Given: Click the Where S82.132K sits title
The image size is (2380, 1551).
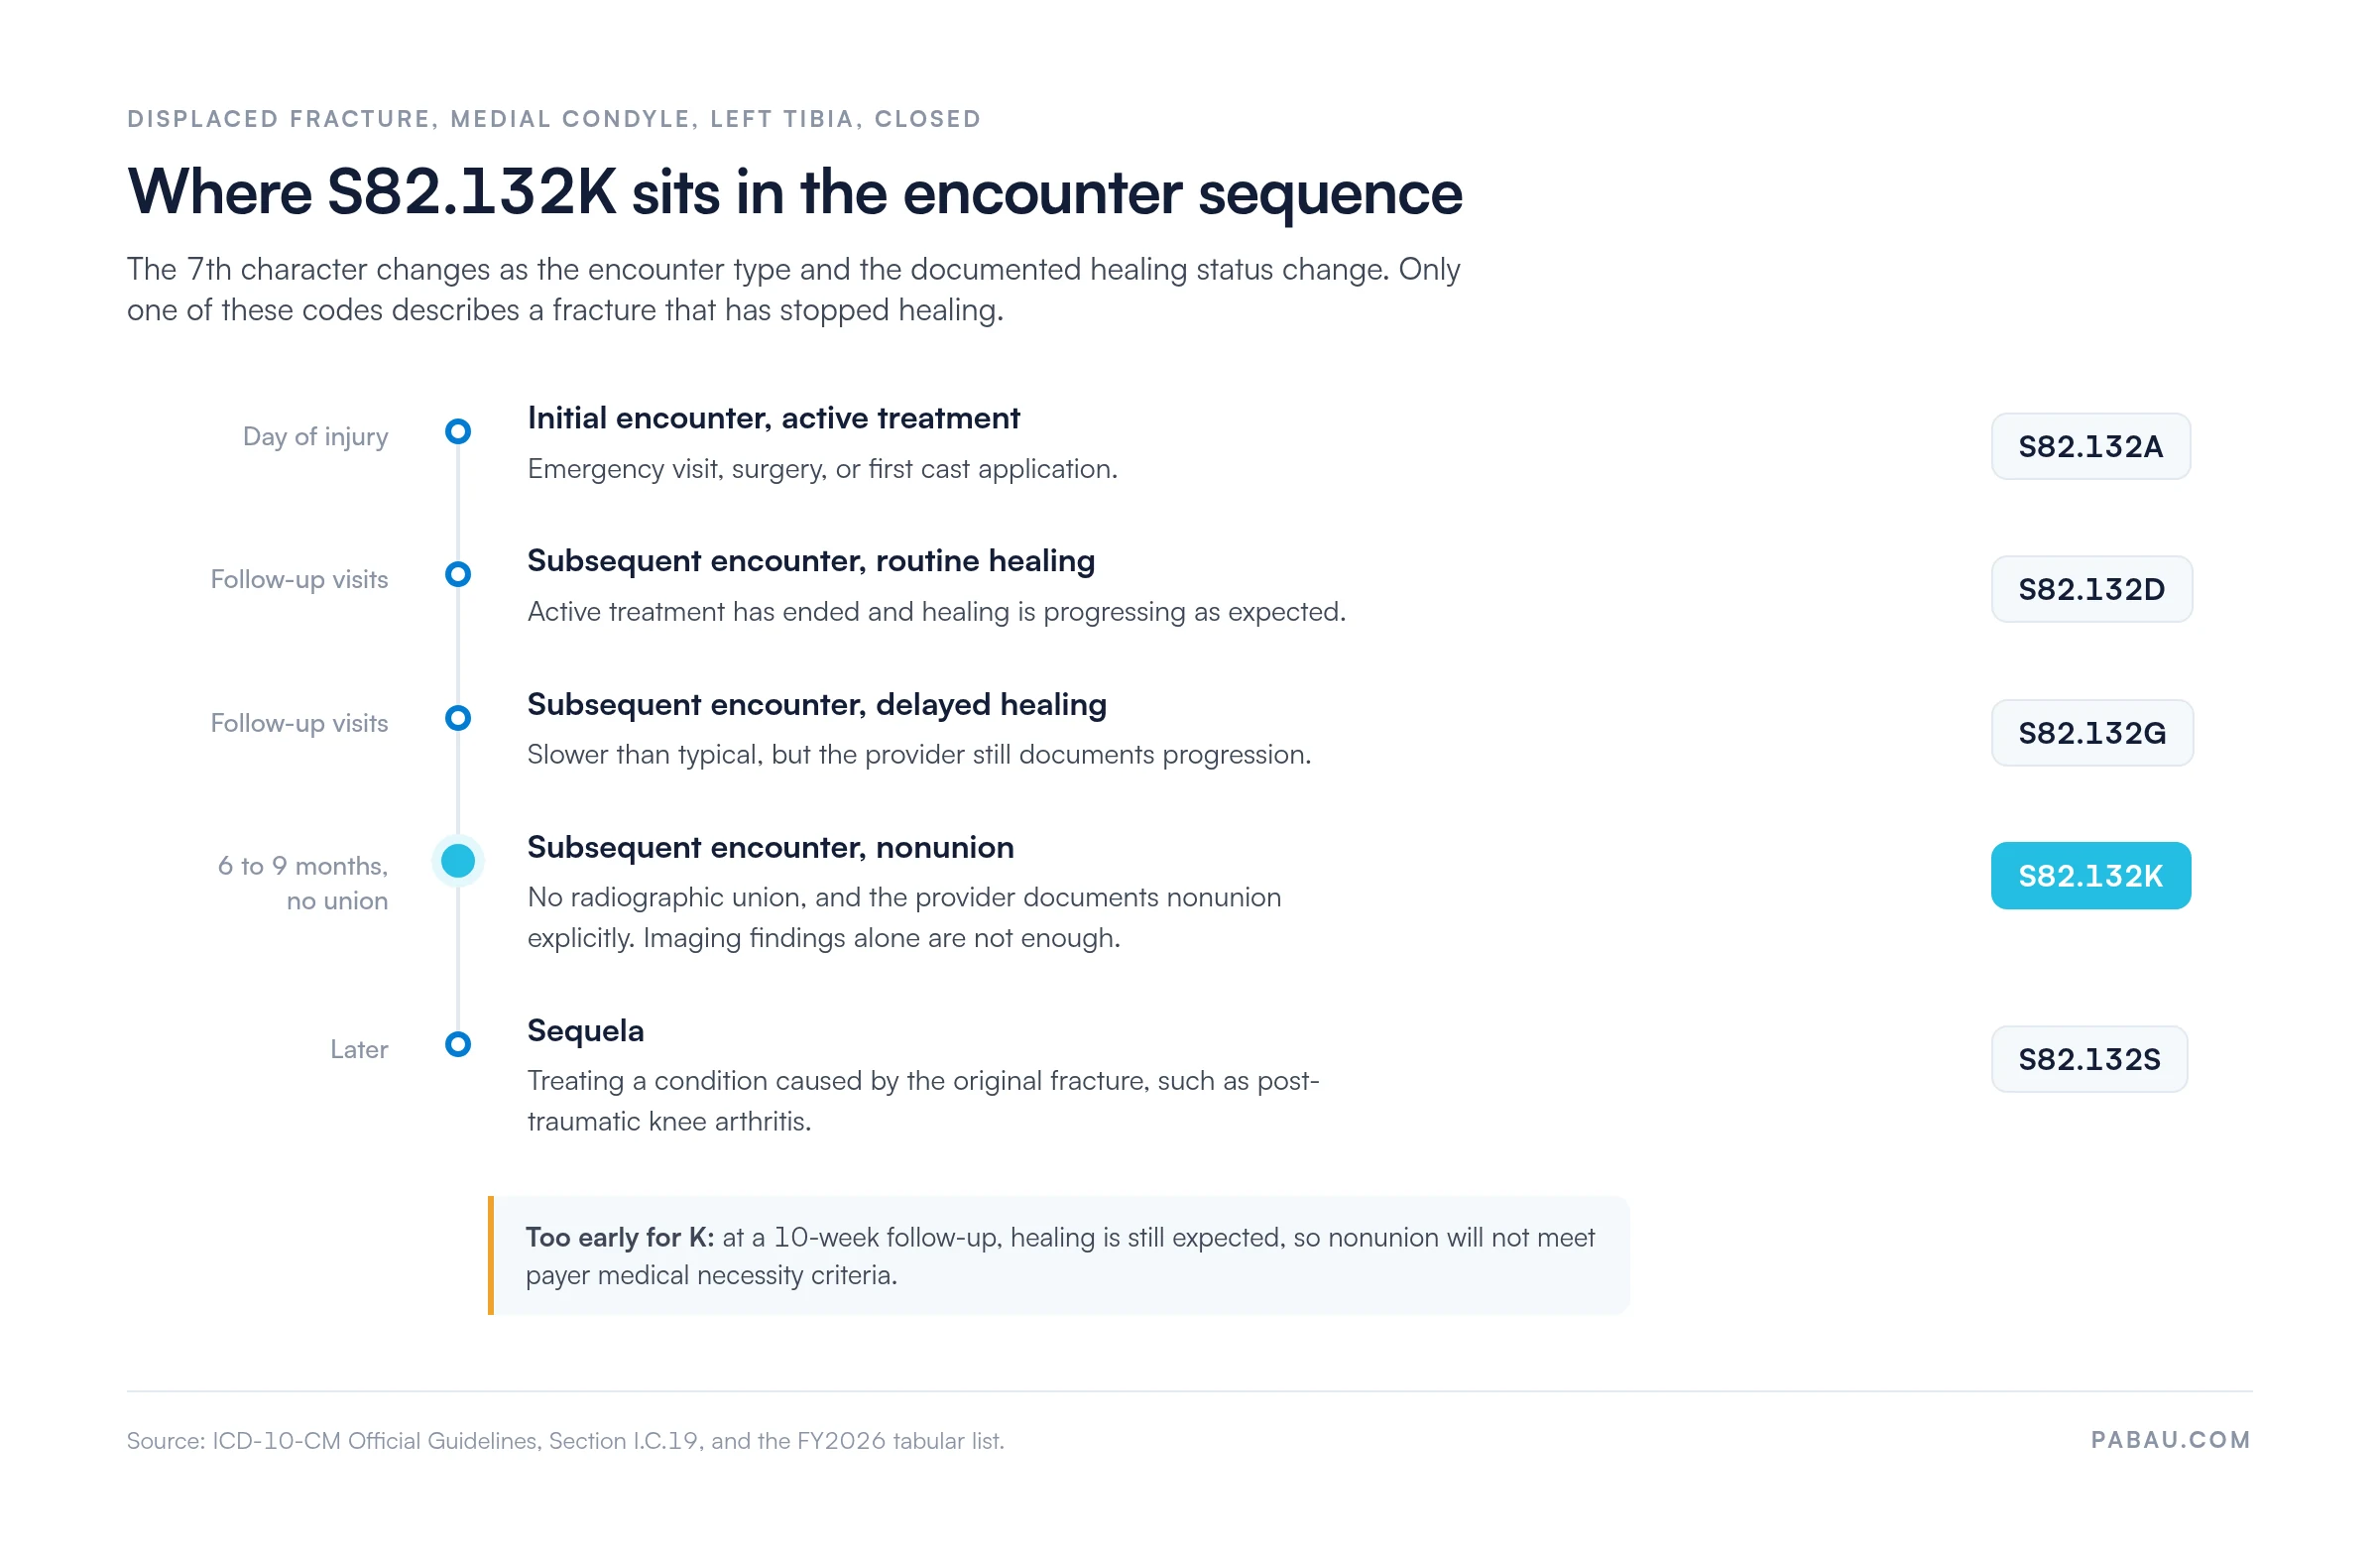Looking at the screenshot, I should coord(794,192).
